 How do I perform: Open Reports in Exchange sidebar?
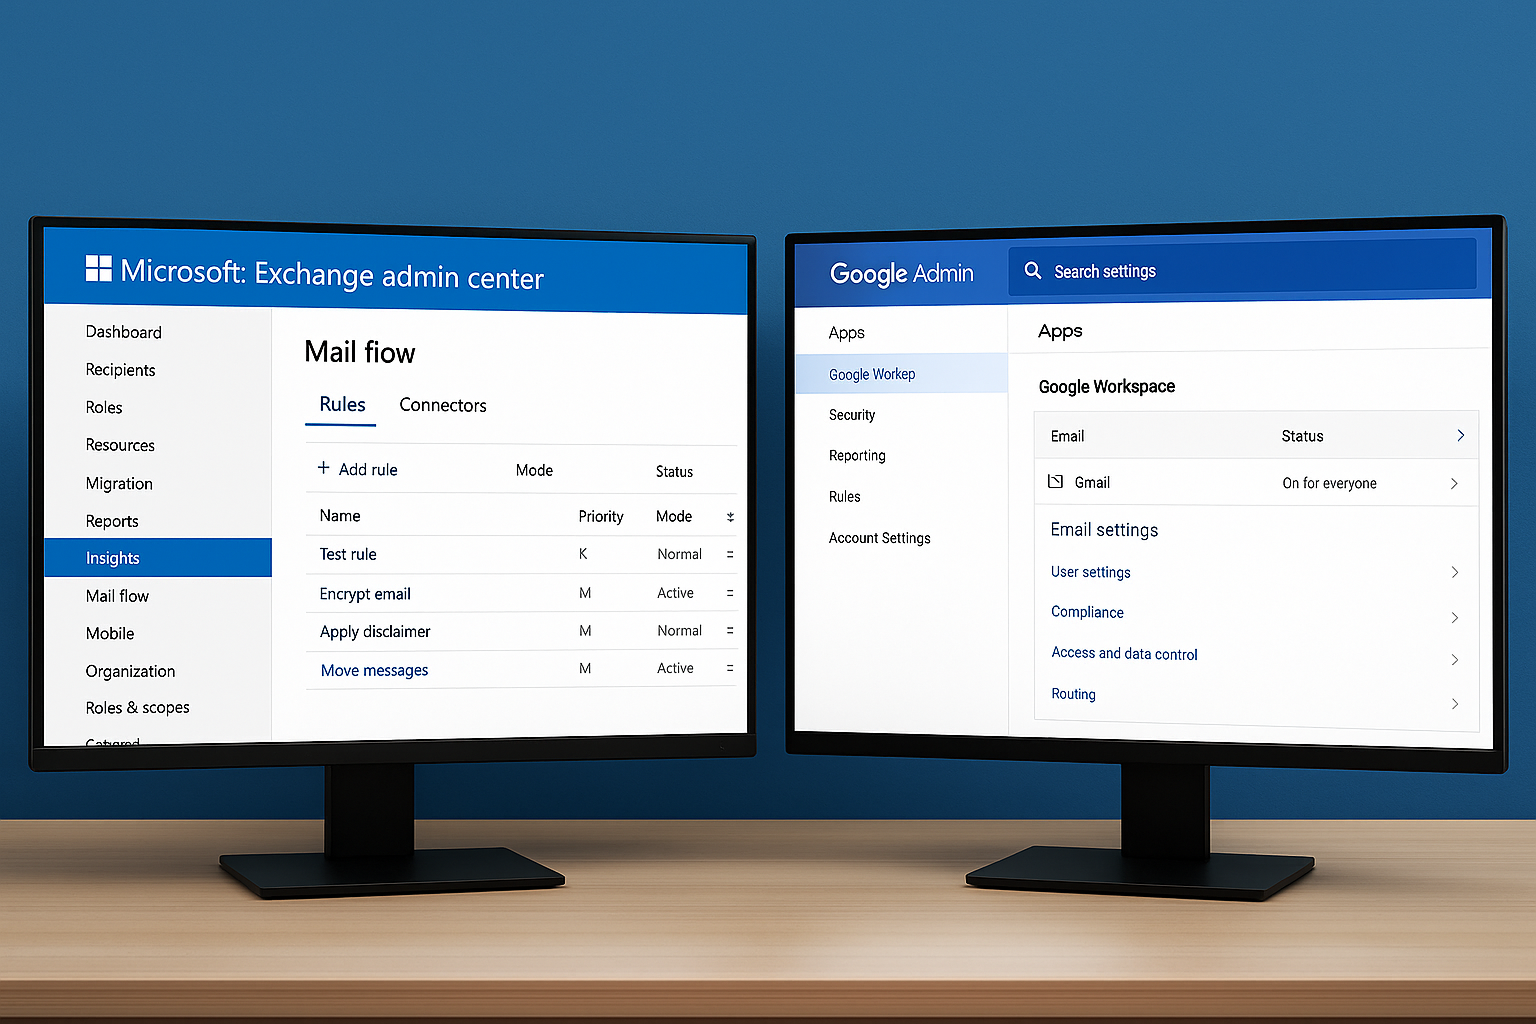112,521
